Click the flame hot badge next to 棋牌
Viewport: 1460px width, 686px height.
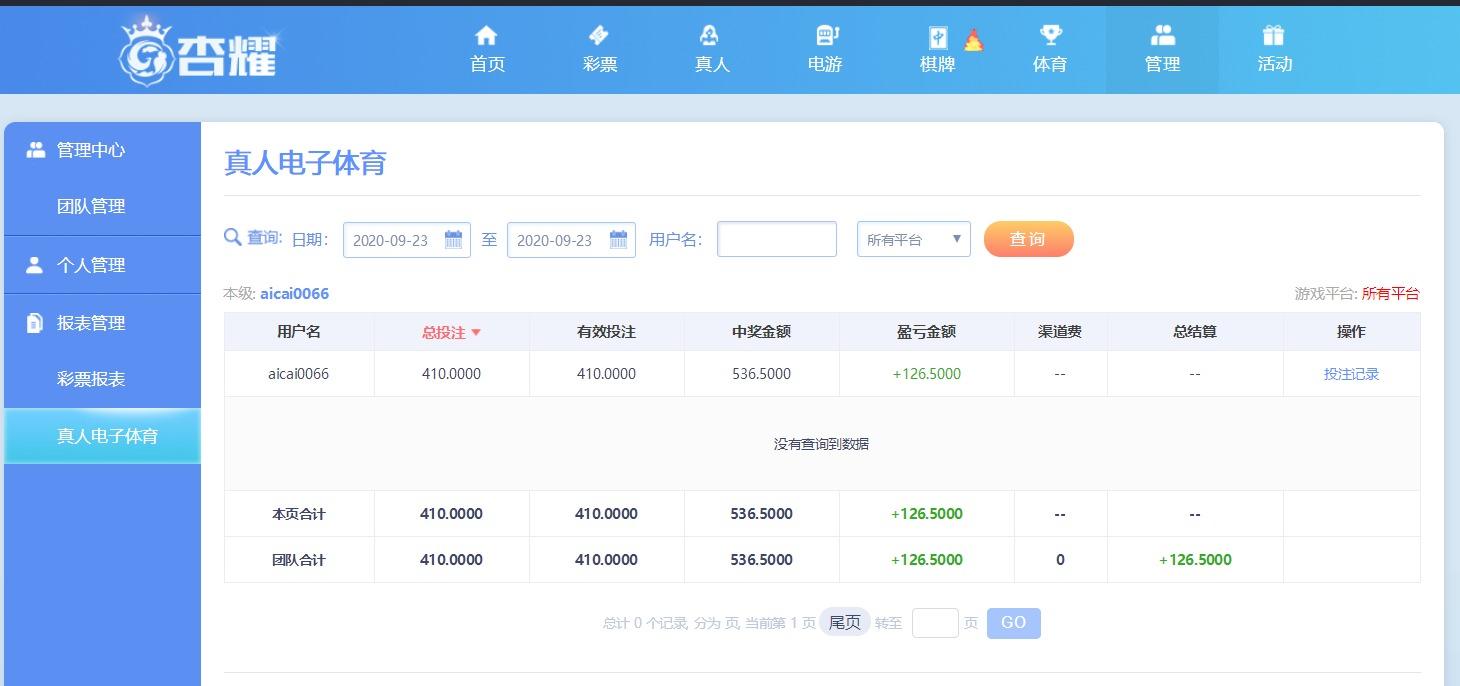coord(973,40)
